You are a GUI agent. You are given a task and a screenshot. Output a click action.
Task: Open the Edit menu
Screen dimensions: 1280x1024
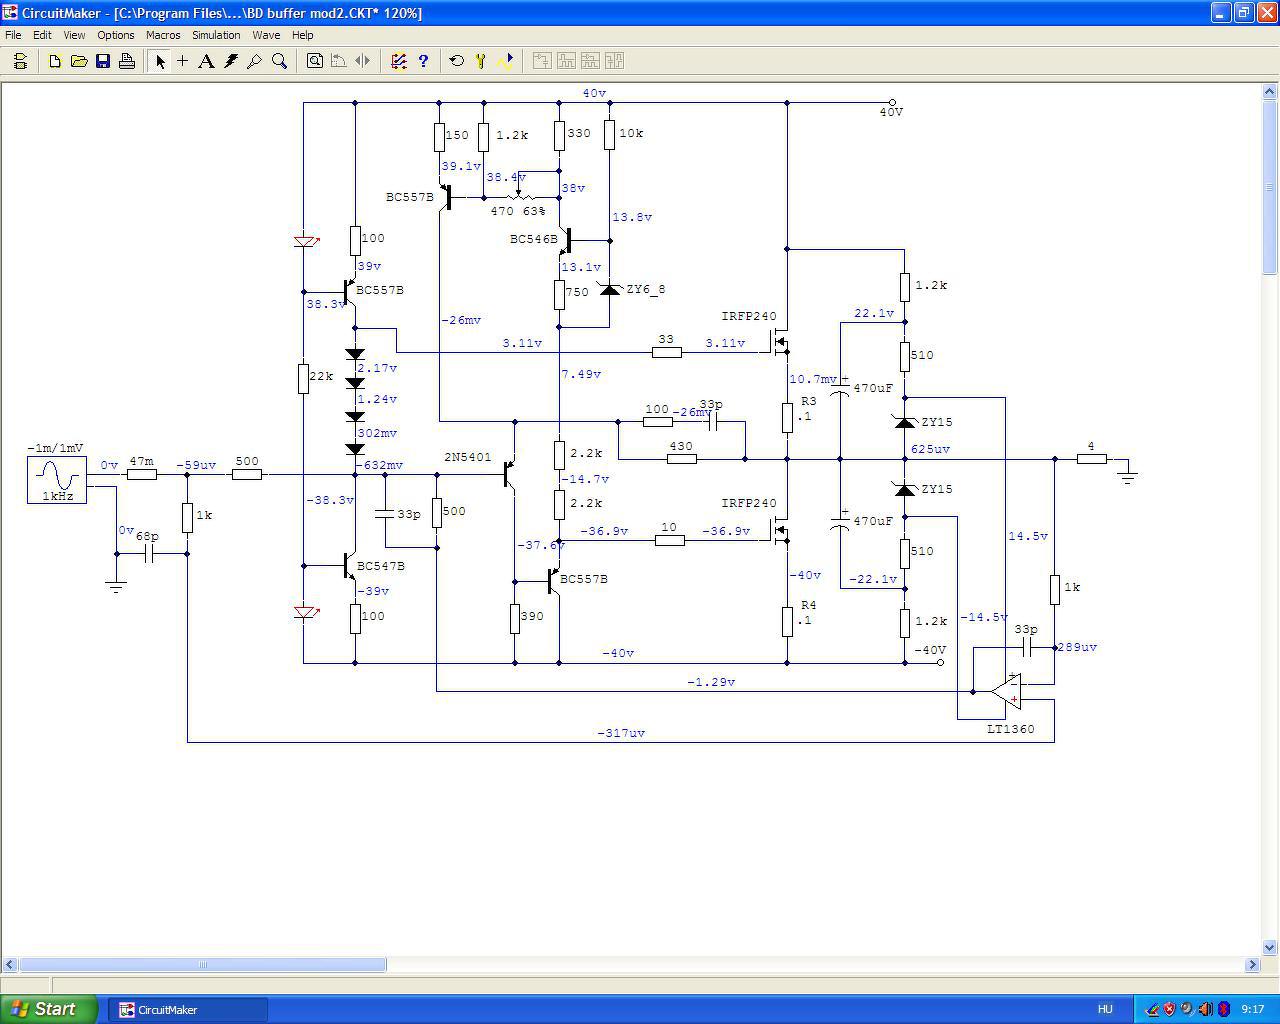point(42,35)
